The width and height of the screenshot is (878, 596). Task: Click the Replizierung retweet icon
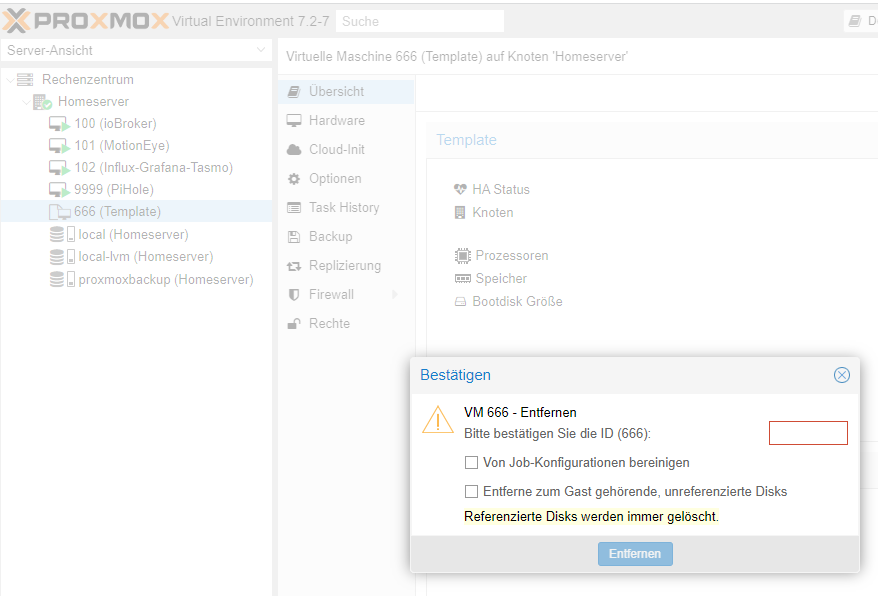pyautogui.click(x=293, y=266)
